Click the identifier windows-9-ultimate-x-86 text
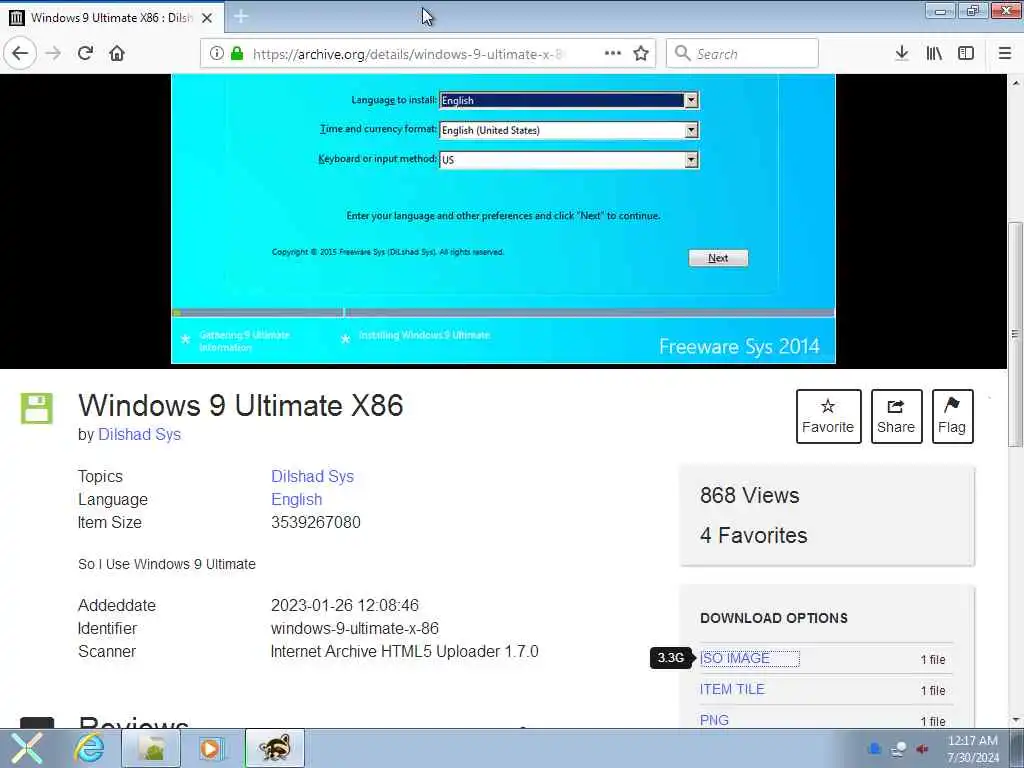 pos(355,628)
